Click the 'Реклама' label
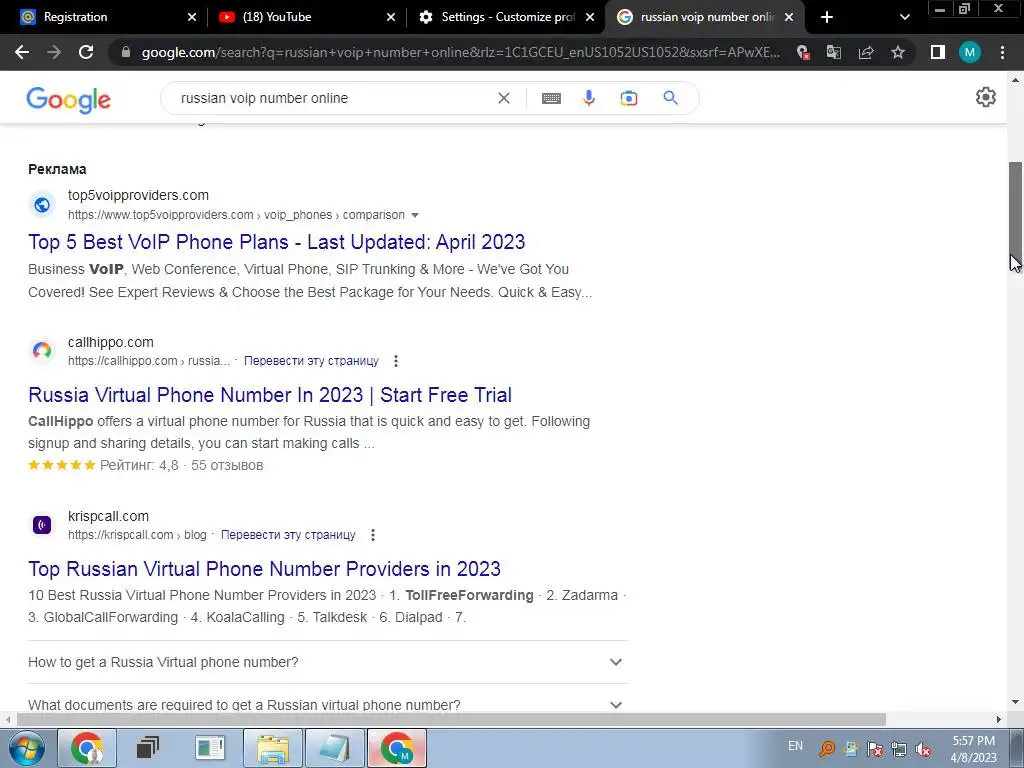Viewport: 1024px width, 768px height. pos(57,169)
